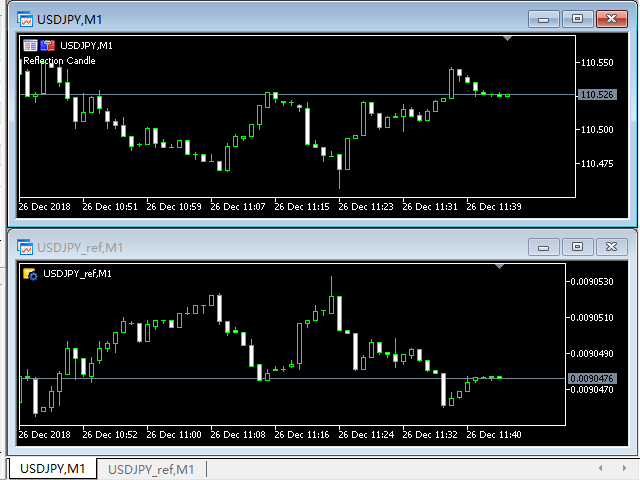This screenshot has height=480, width=640.
Task: Click the chart shift triangle in USDJPY_ref chart
Action: click(x=498, y=267)
